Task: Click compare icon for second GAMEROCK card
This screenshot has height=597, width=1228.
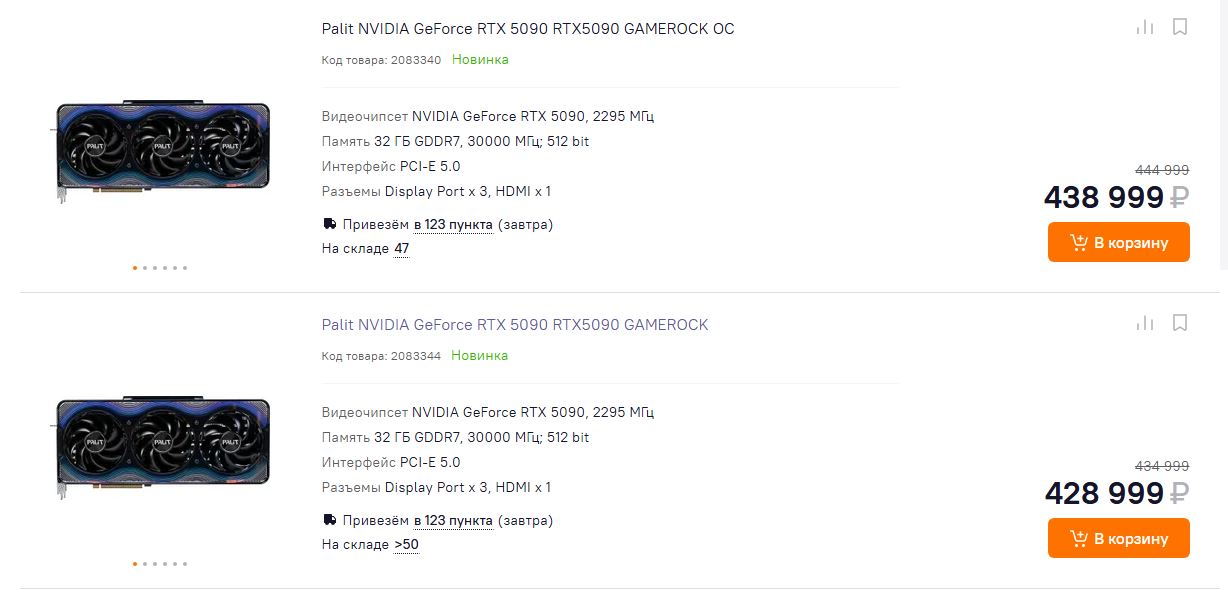Action: (1145, 323)
